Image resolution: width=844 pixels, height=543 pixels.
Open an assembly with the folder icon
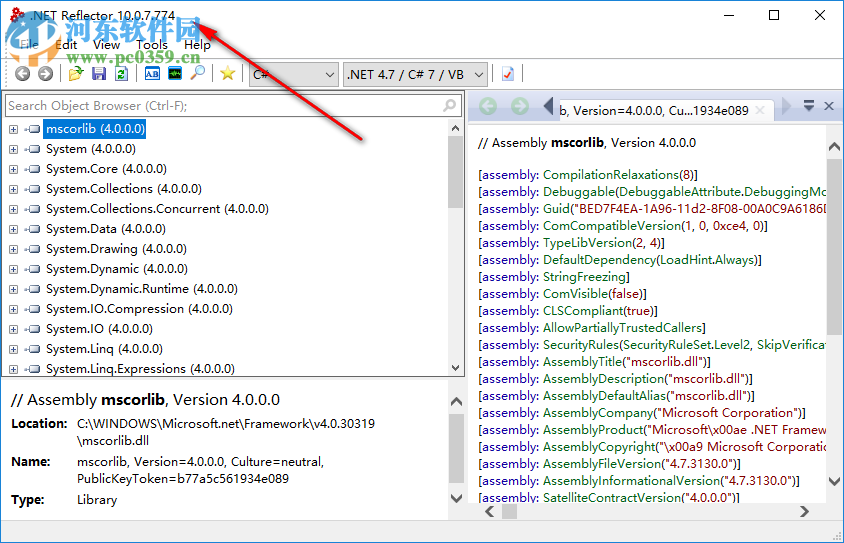coord(76,73)
